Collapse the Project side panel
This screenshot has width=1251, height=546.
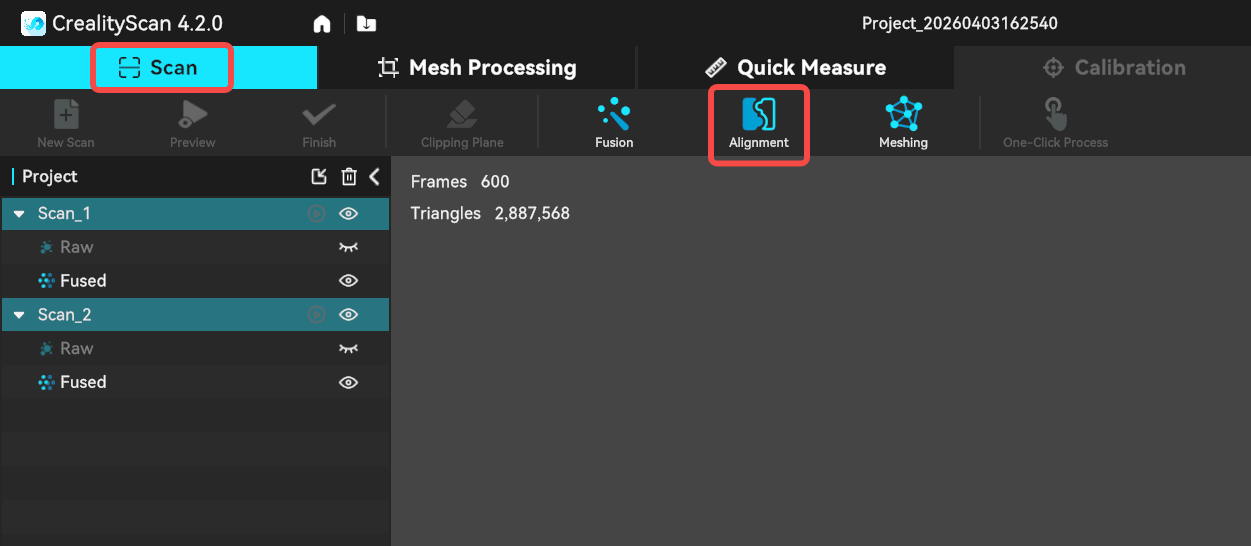(x=375, y=177)
